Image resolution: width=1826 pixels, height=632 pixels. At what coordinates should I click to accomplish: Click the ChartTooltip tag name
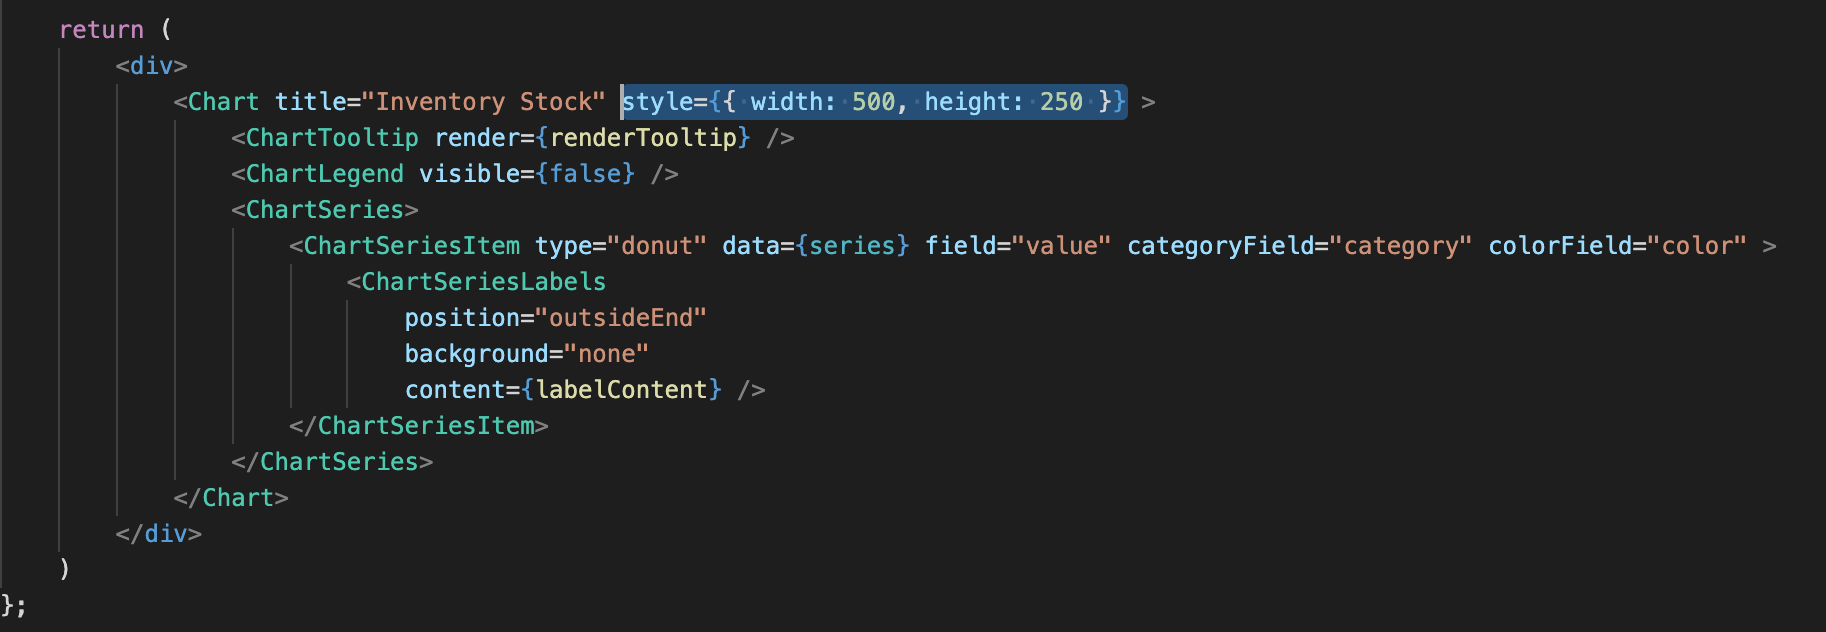click(332, 138)
